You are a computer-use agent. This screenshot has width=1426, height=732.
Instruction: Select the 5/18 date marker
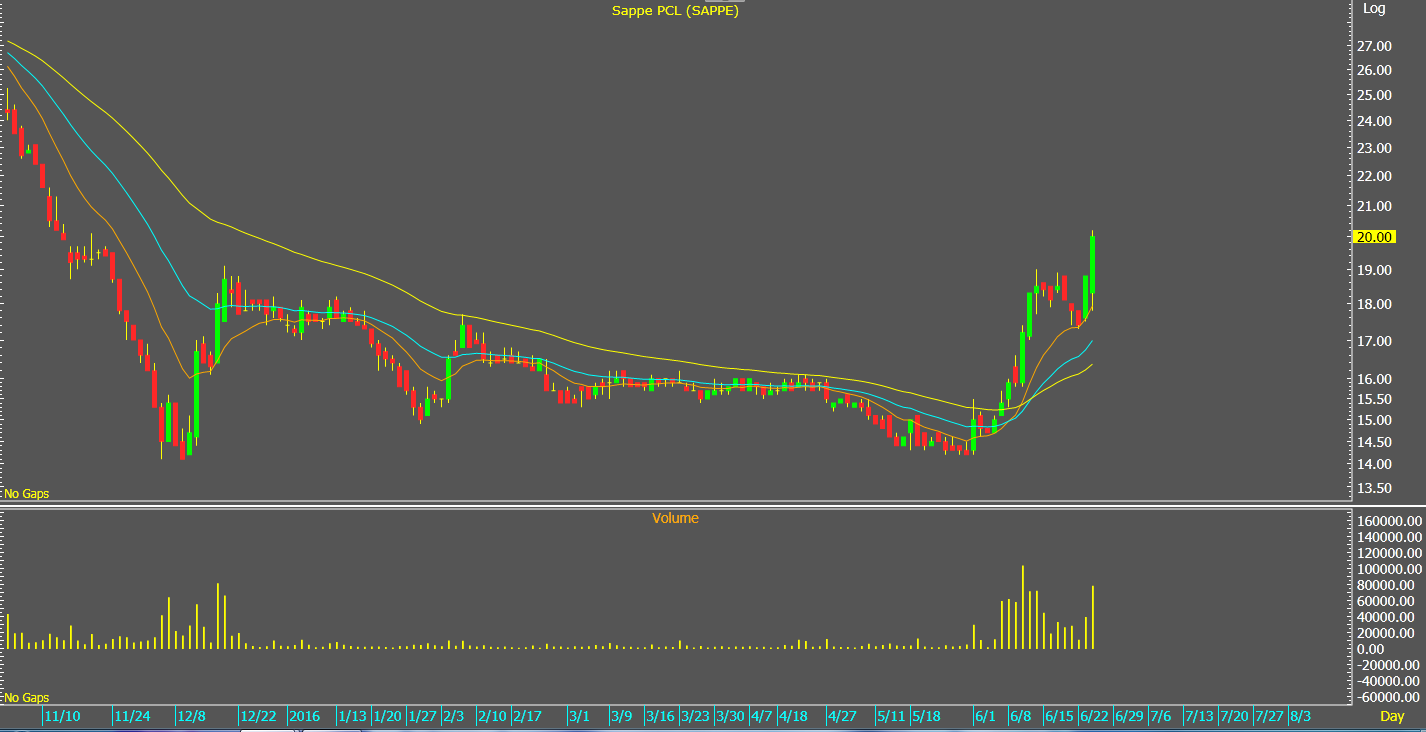pos(926,717)
